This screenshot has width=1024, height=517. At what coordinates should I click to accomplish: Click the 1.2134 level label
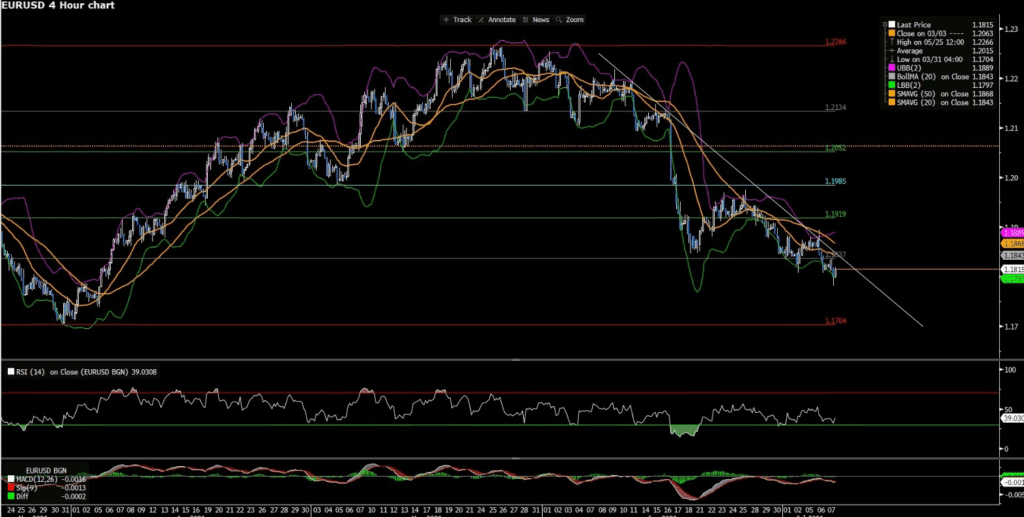835,107
